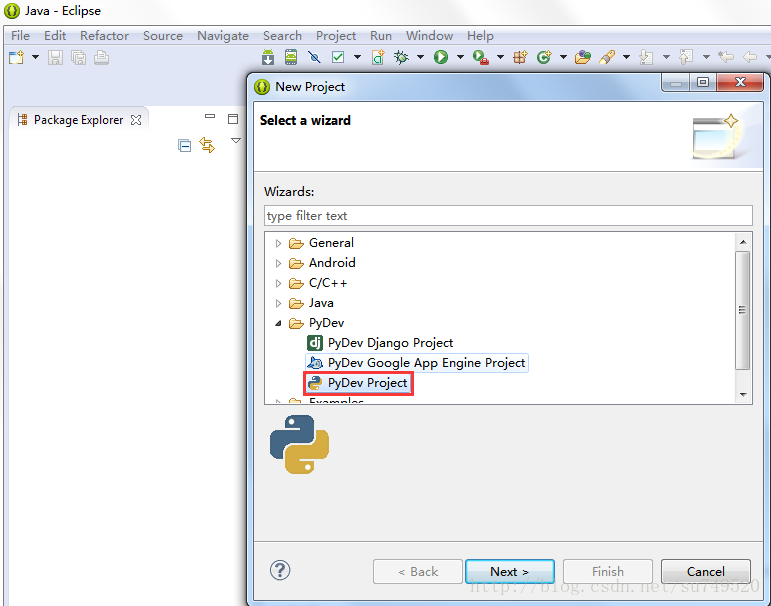Maximize the Package Explorer panel
Image resolution: width=771 pixels, height=606 pixels.
click(x=233, y=119)
